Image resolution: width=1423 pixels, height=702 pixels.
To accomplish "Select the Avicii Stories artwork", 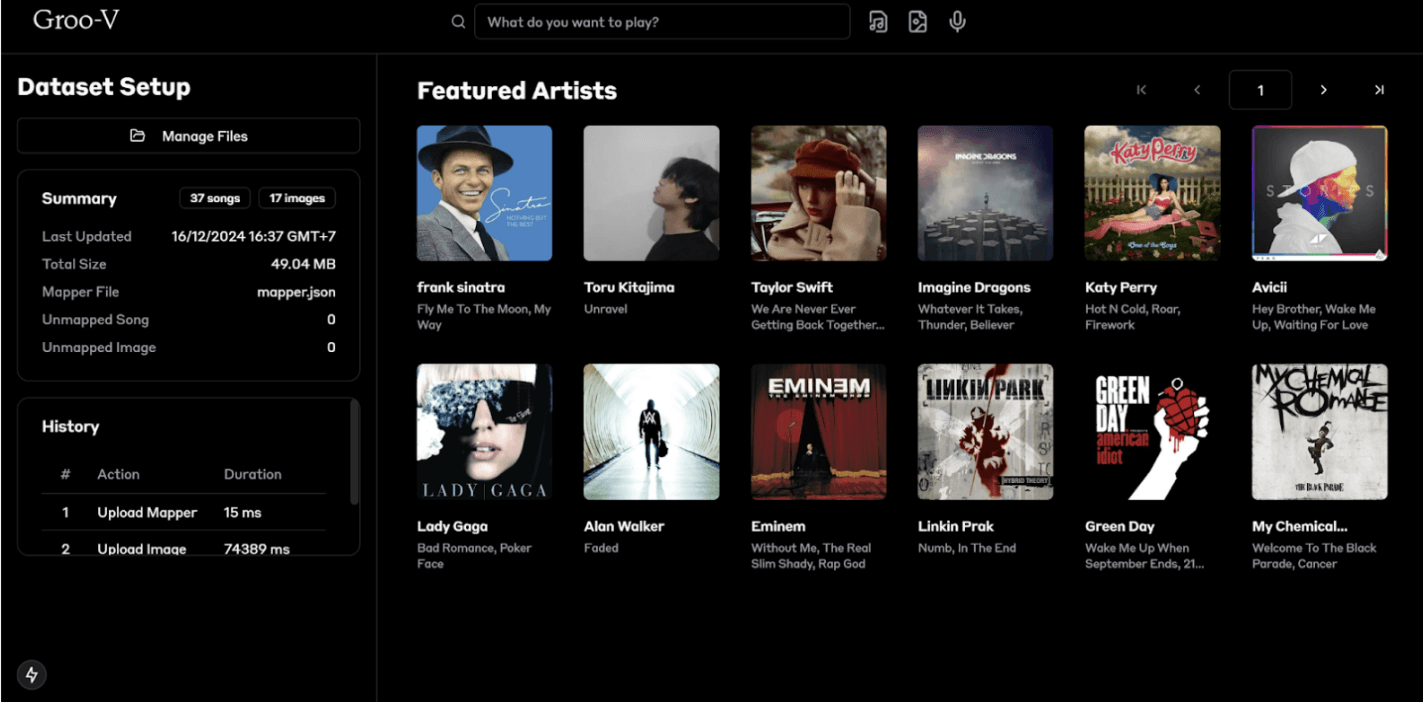I will click(1319, 192).
